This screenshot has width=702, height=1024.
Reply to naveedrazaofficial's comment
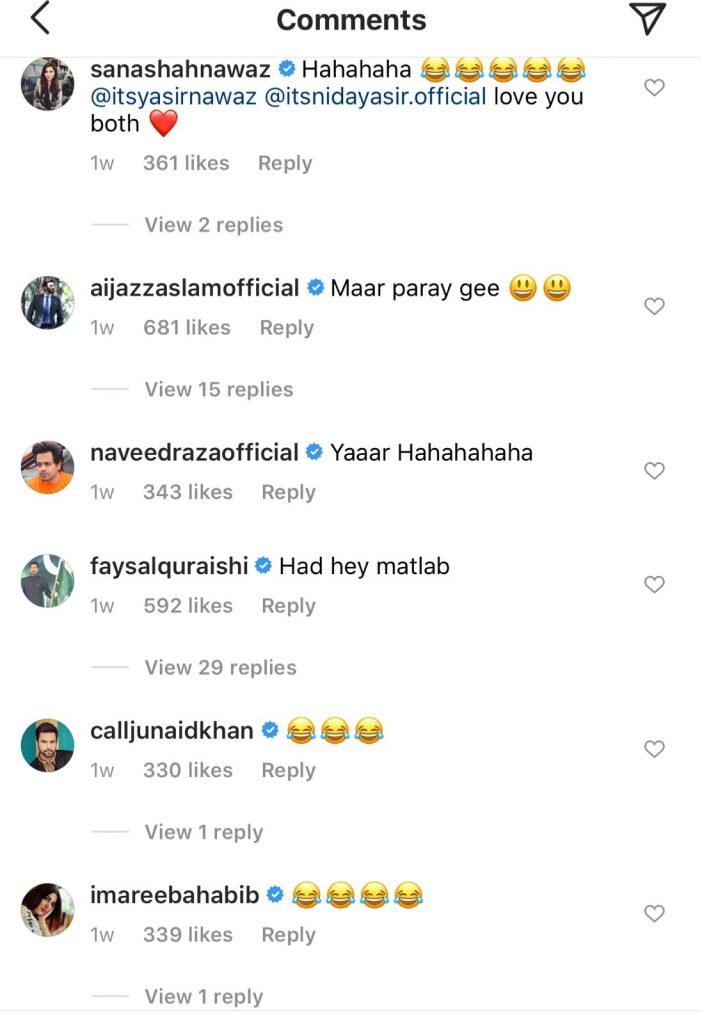tap(288, 492)
